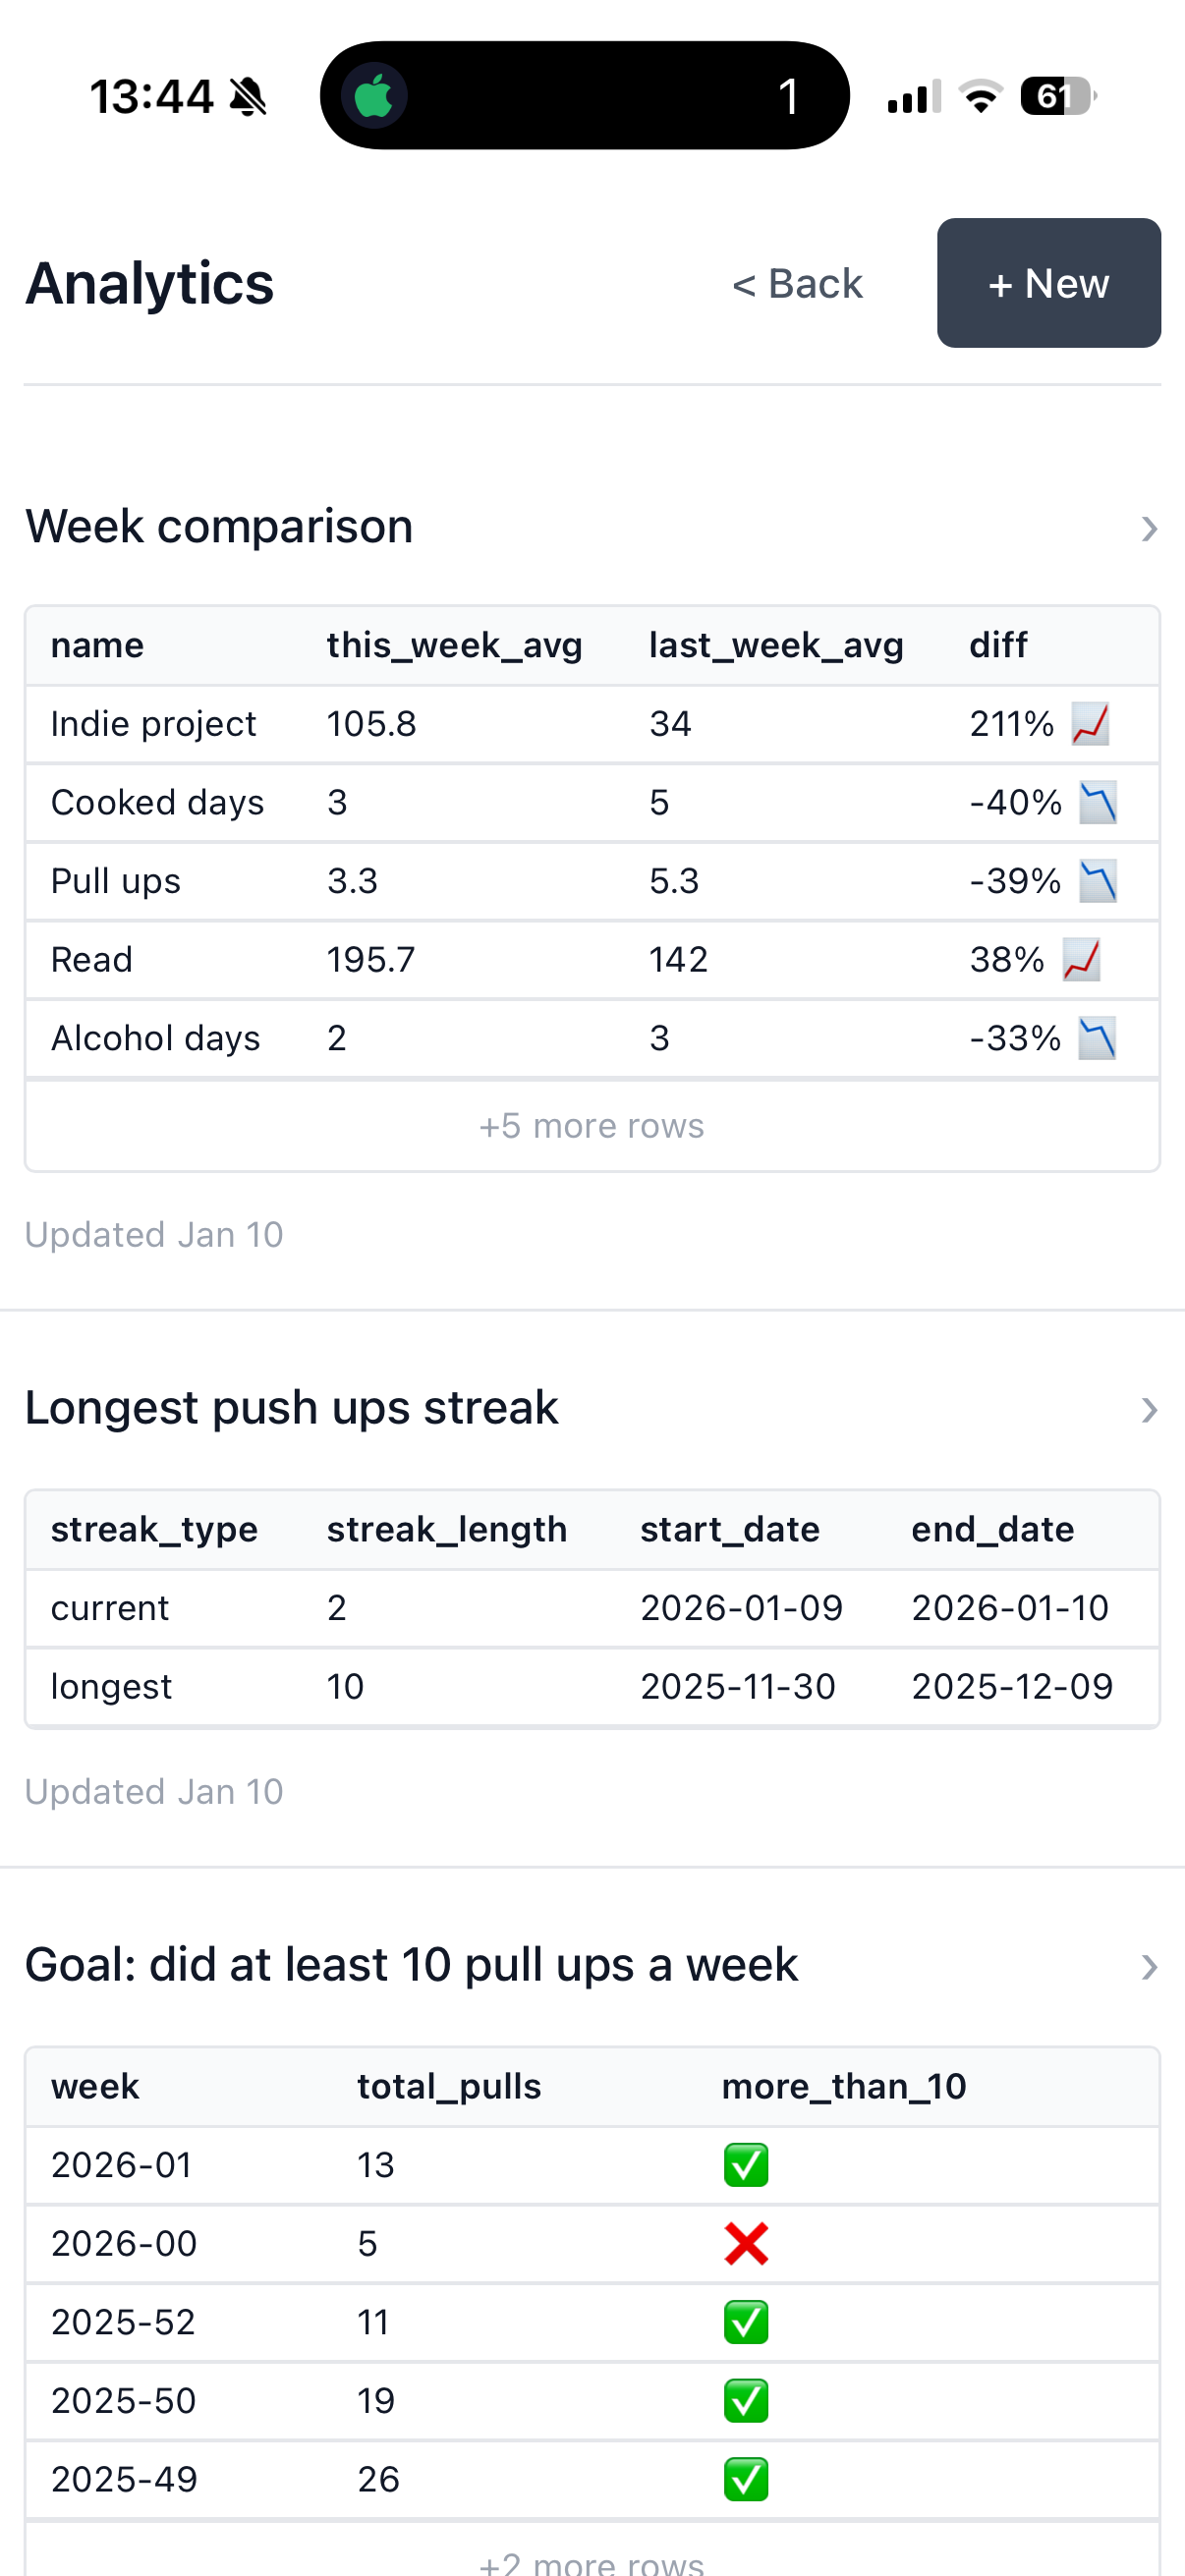Click the downward trend icon for Alcohol days

[x=1096, y=1038]
